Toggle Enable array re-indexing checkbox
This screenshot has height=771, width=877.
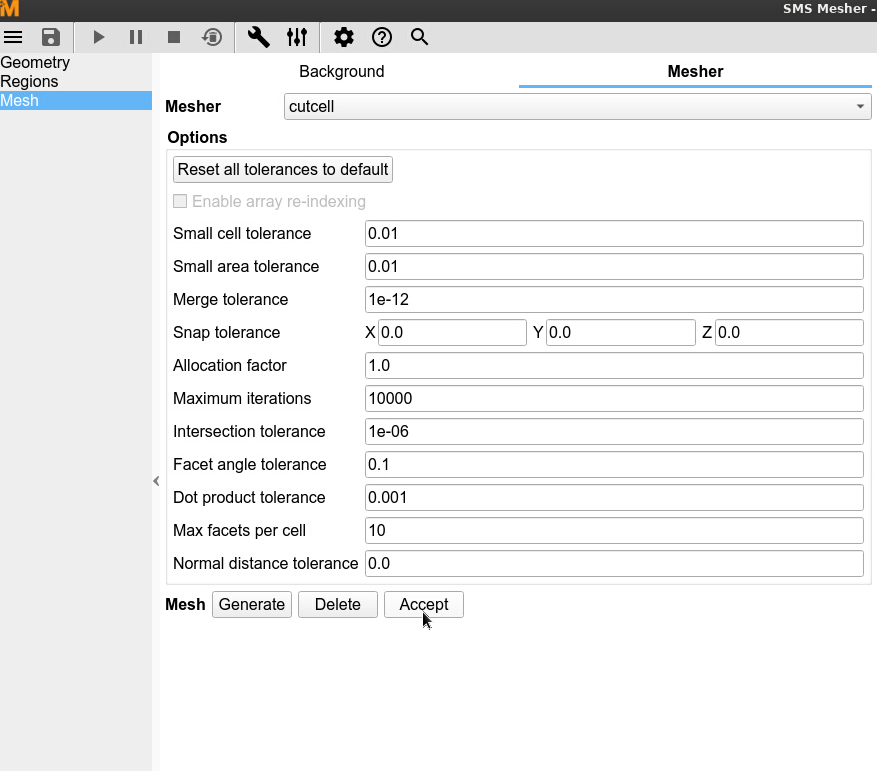[x=181, y=202]
